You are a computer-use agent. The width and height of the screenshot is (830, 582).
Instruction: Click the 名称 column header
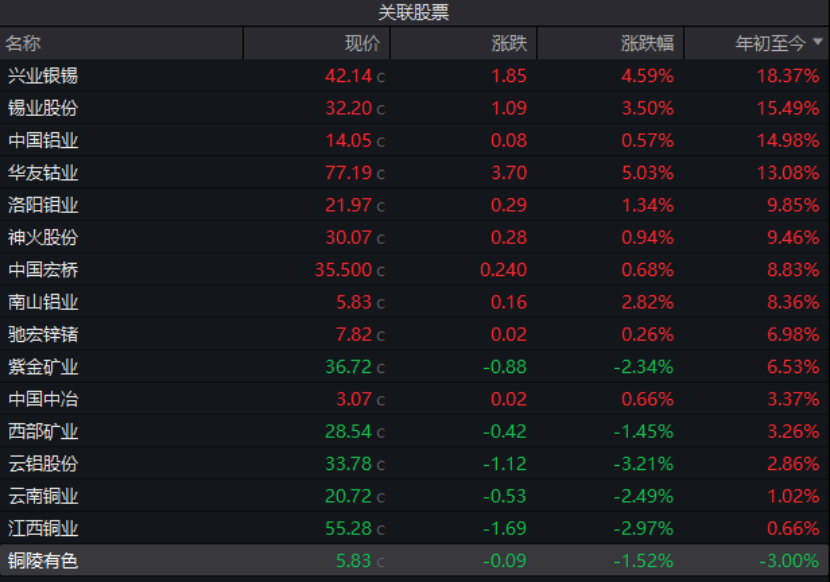pos(24,43)
